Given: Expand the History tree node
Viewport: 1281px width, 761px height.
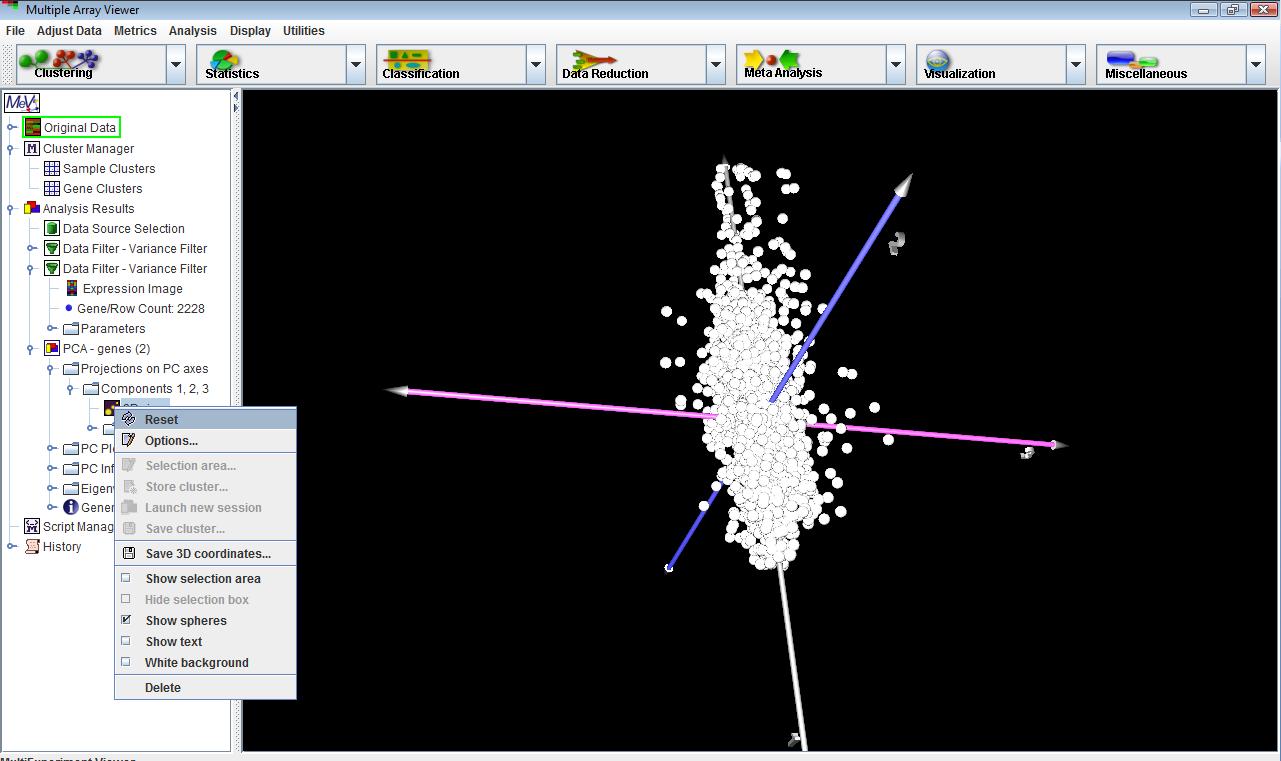Looking at the screenshot, I should click(12, 546).
